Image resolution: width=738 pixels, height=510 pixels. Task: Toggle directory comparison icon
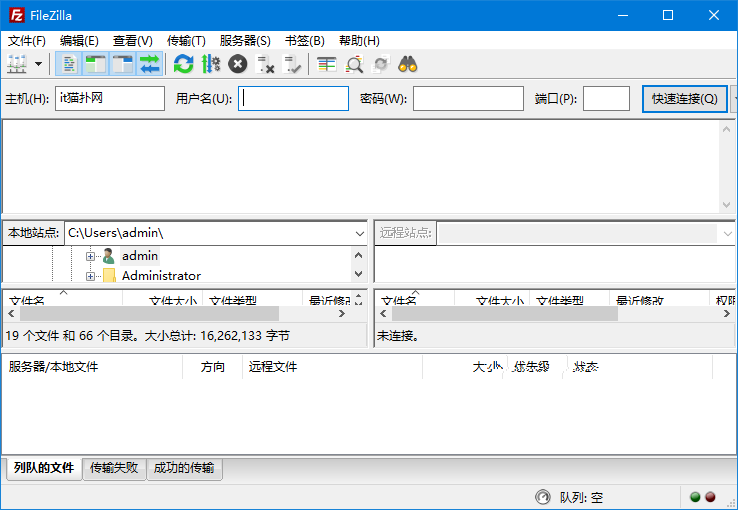(354, 64)
